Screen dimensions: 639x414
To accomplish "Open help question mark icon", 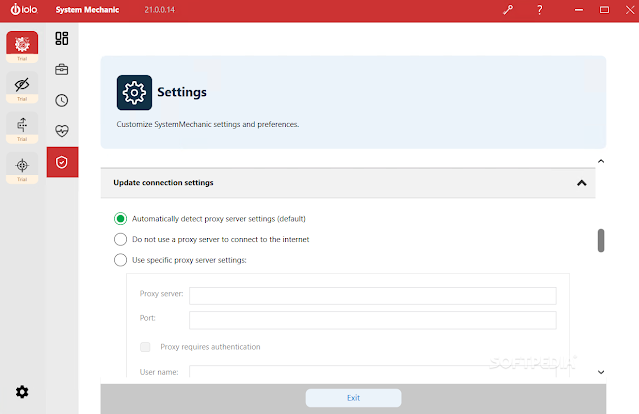I will pyautogui.click(x=540, y=10).
